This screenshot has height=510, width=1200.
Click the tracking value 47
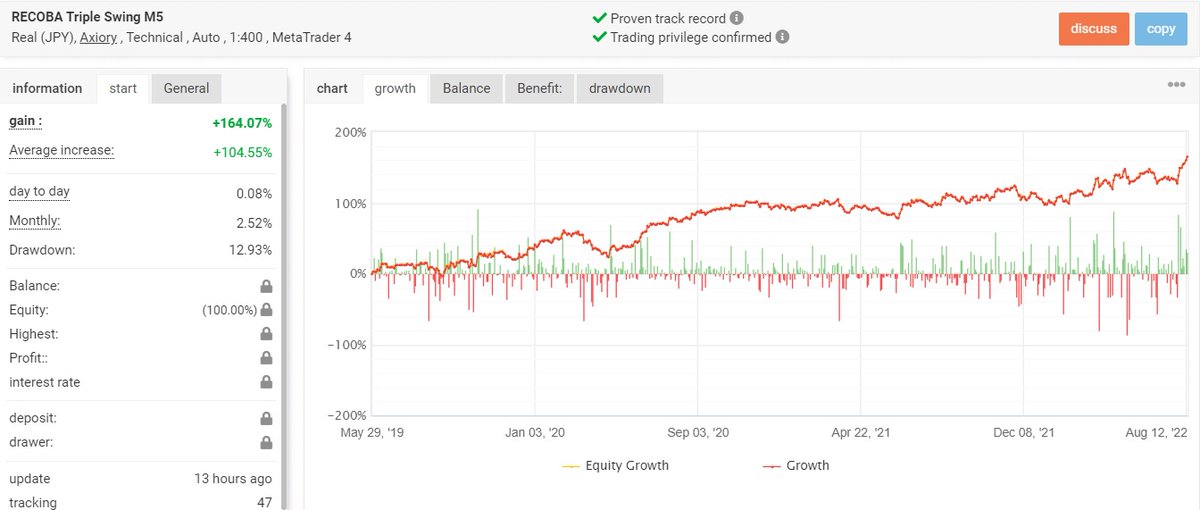[264, 503]
